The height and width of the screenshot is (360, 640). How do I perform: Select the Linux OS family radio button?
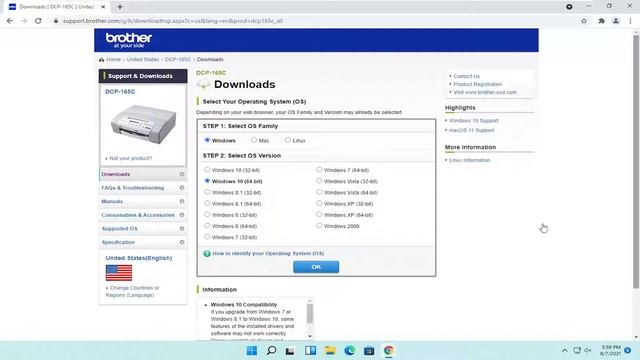pos(288,140)
